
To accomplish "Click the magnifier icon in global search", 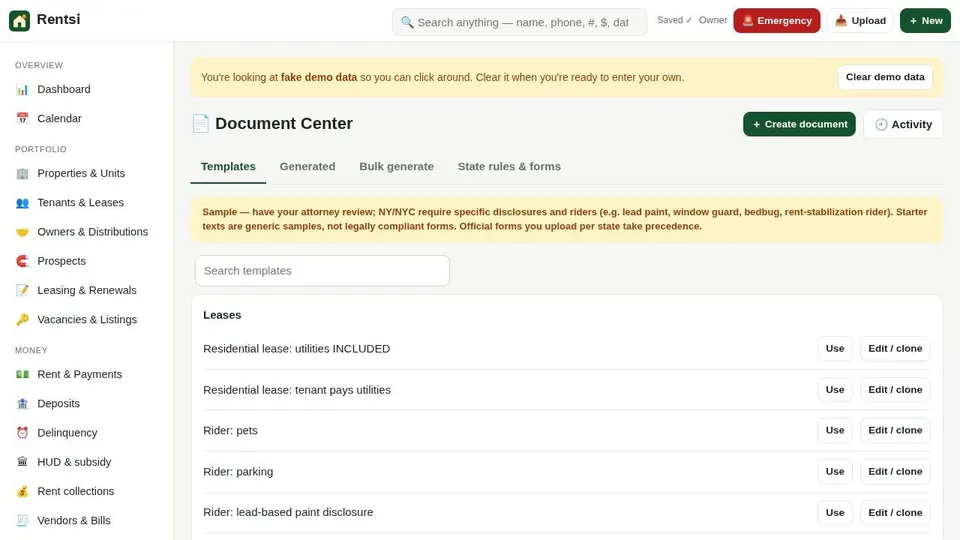I will (407, 23).
